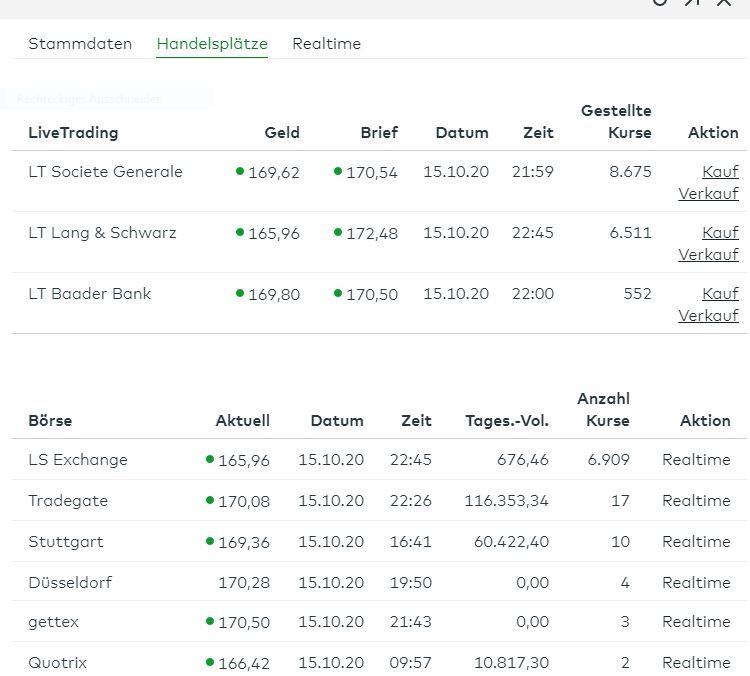Open Realtime for Düsseldorf
750x676 pixels.
coord(696,582)
